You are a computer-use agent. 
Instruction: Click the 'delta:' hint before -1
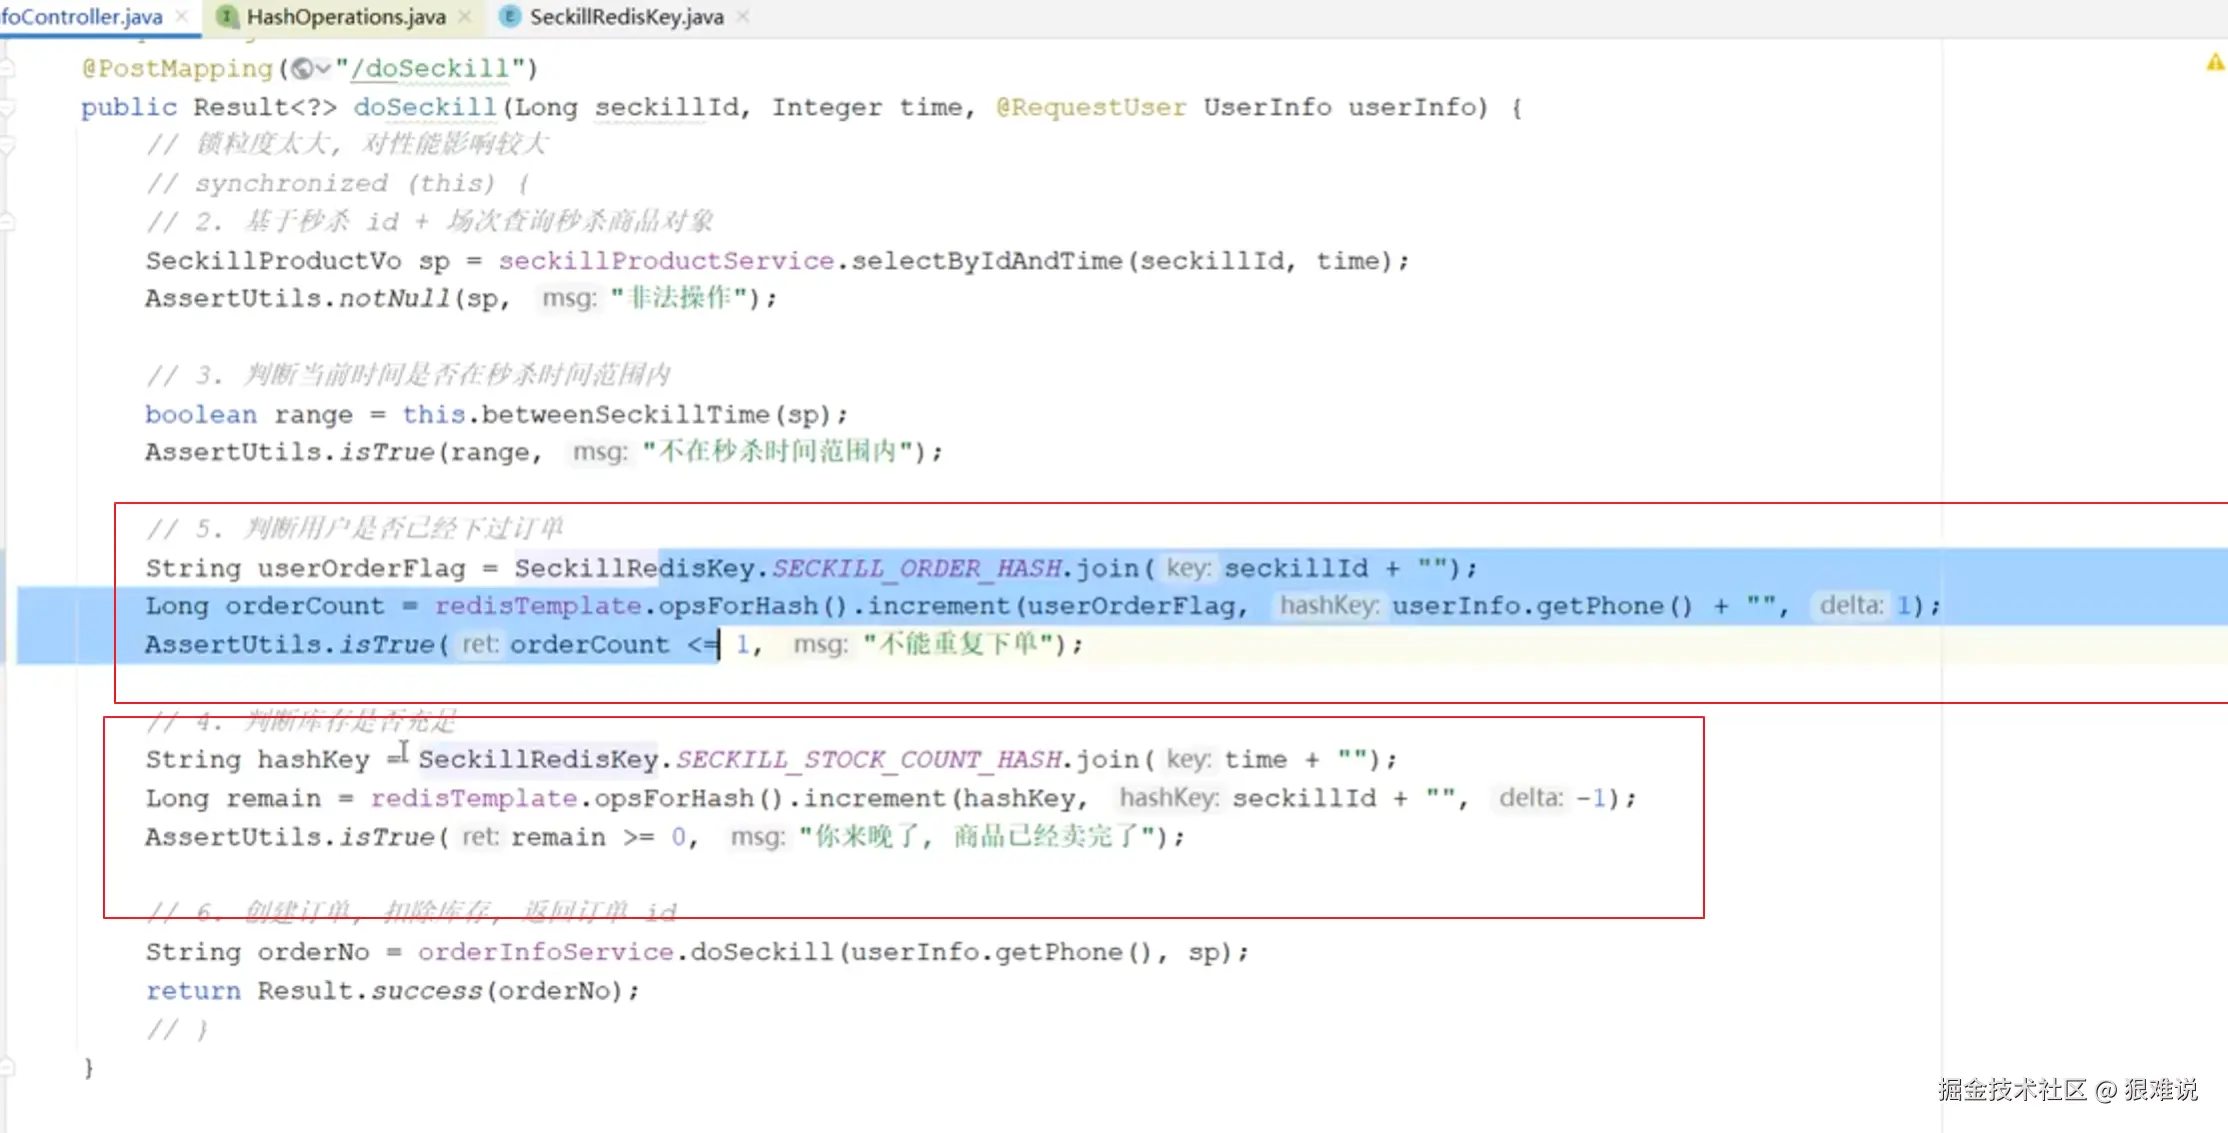1530,798
